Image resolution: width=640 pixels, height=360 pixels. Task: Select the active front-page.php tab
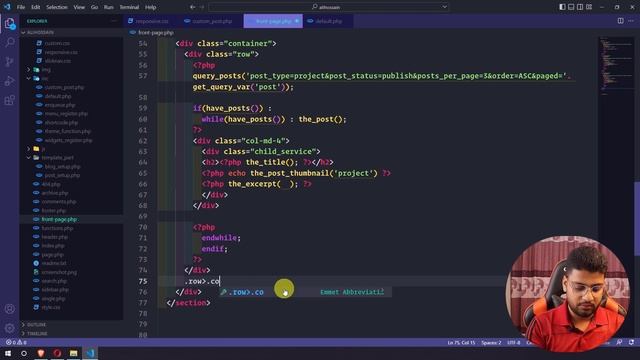tap(273, 21)
